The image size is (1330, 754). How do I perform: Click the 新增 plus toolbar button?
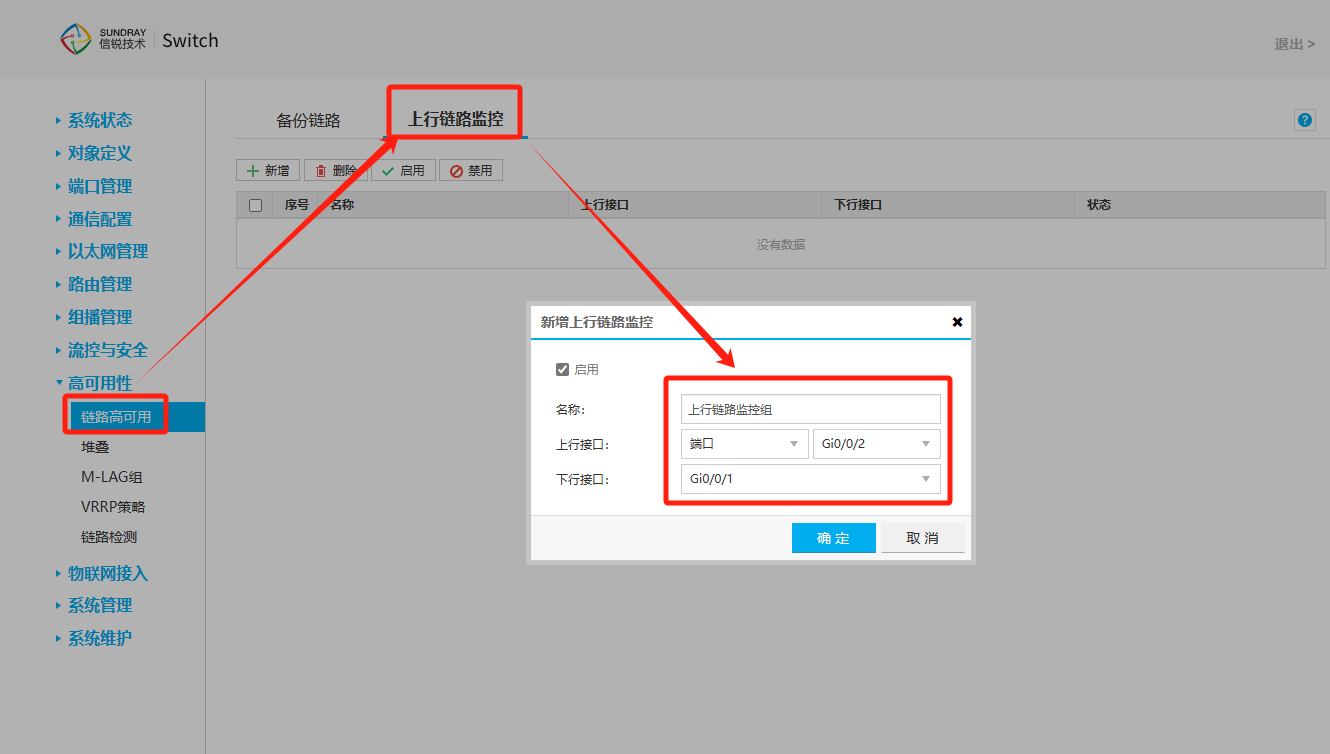pyautogui.click(x=268, y=171)
